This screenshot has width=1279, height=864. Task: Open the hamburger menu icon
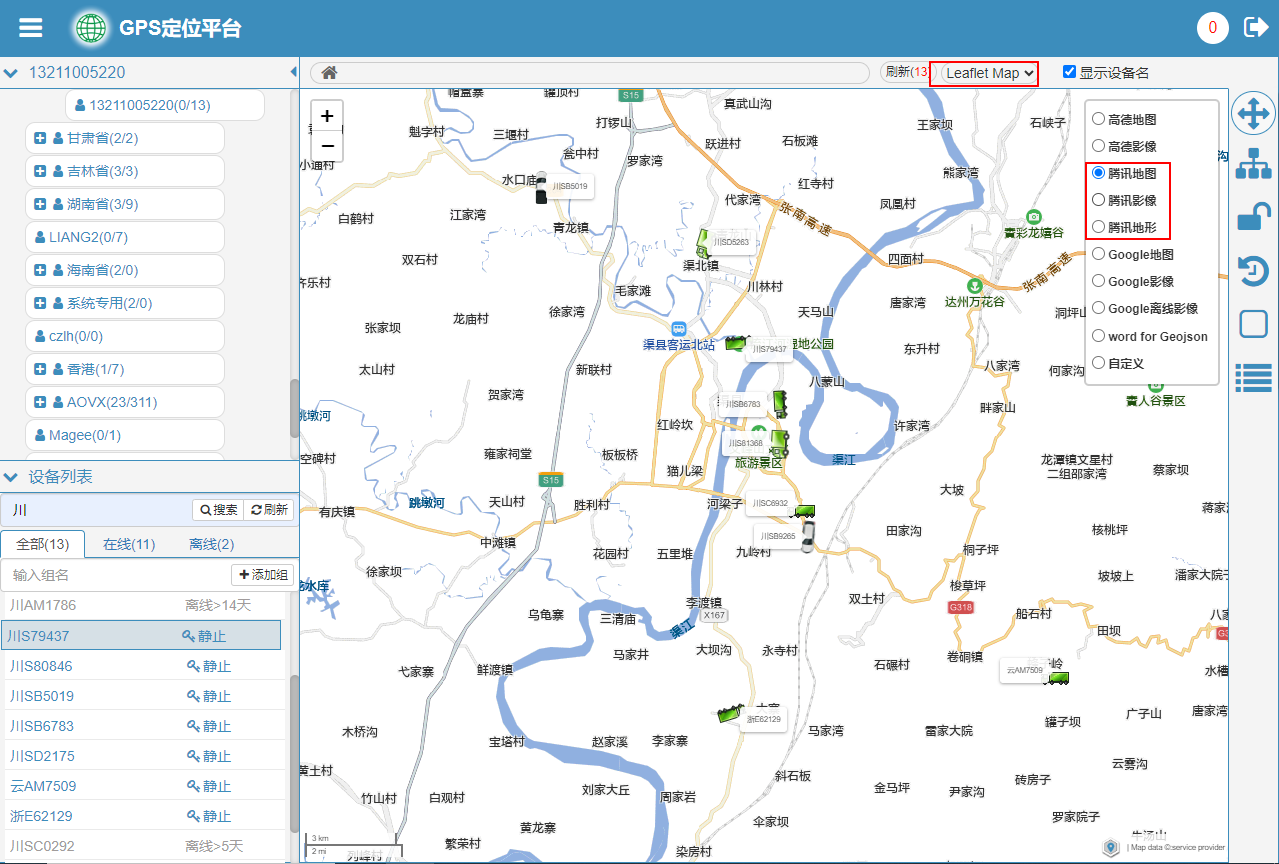pos(31,27)
